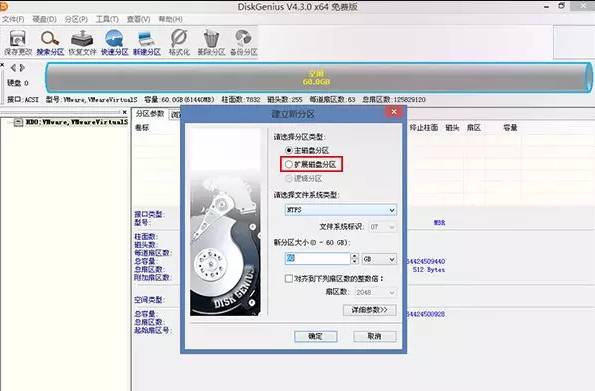Select HD0 VMware Virtual disk tree item
The height and width of the screenshot is (391, 595).
click(x=77, y=122)
